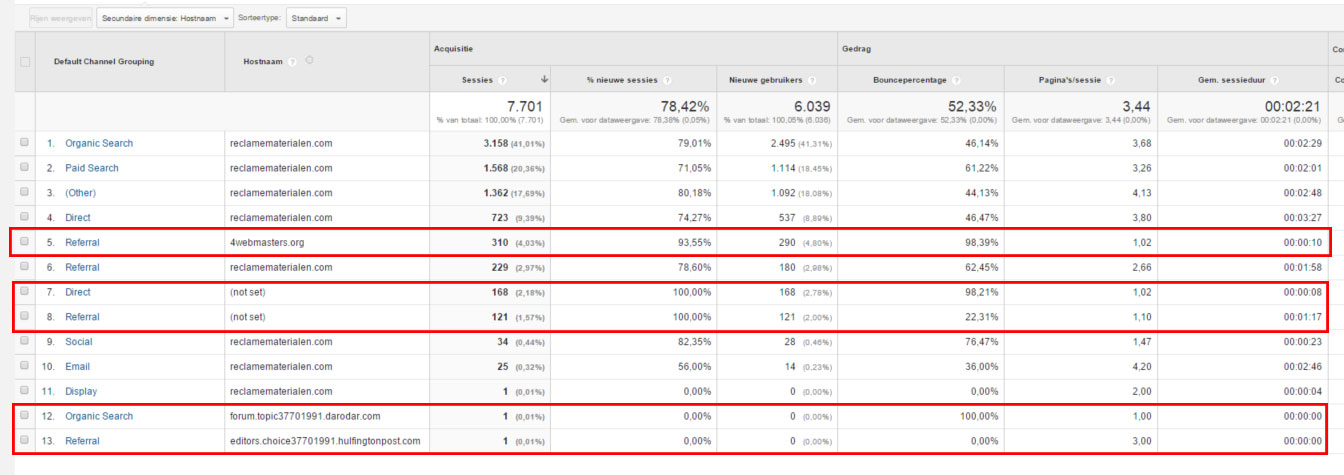Click the help icon beside % nieuwe sessies
The image size is (1344, 475).
(x=666, y=80)
